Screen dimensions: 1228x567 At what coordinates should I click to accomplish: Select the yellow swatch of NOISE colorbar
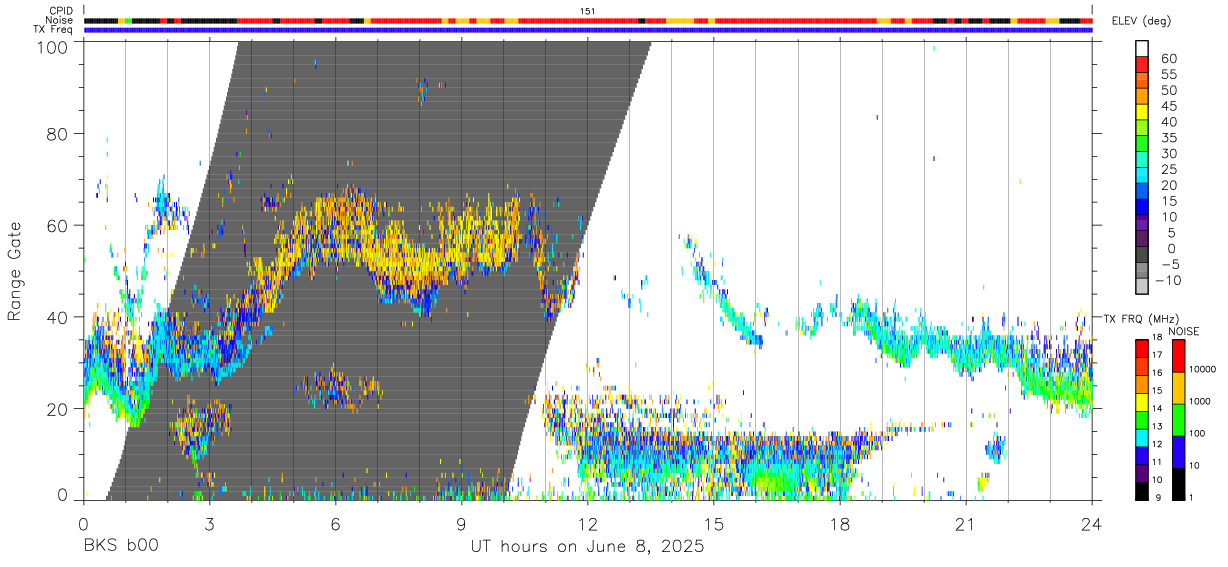click(1178, 388)
